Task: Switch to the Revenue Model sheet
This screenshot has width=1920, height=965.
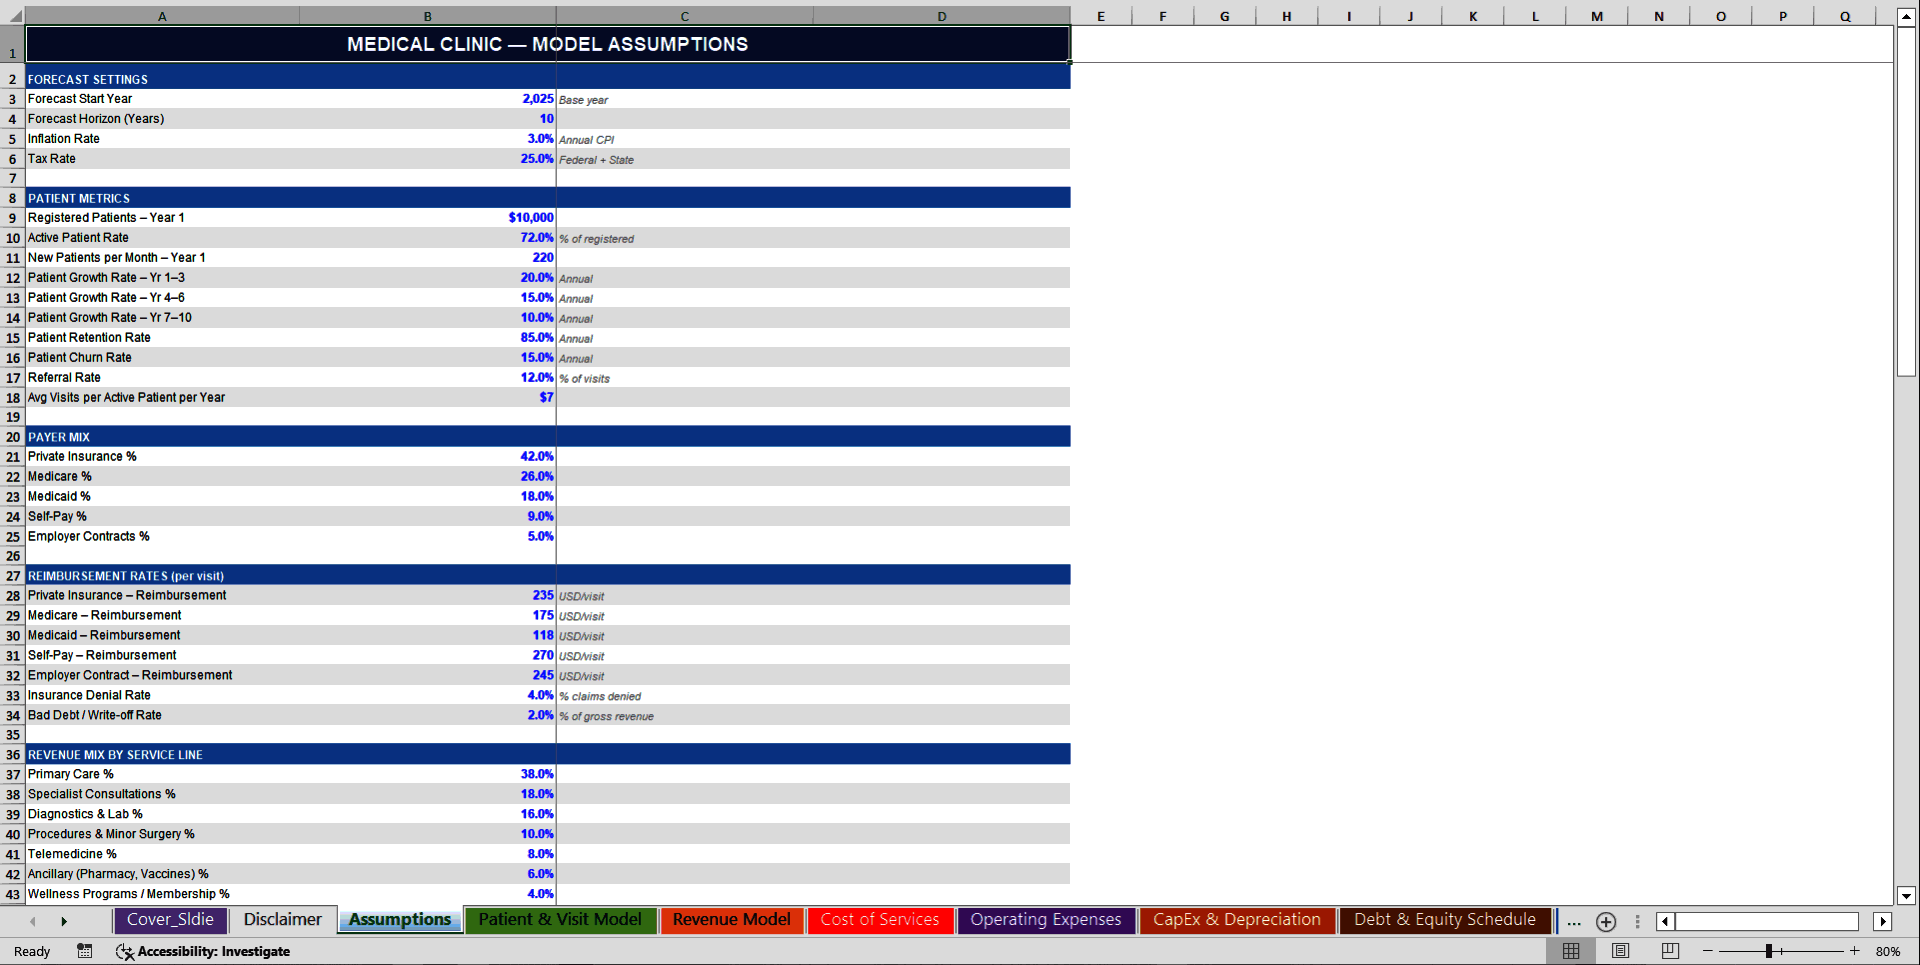Action: coord(731,919)
